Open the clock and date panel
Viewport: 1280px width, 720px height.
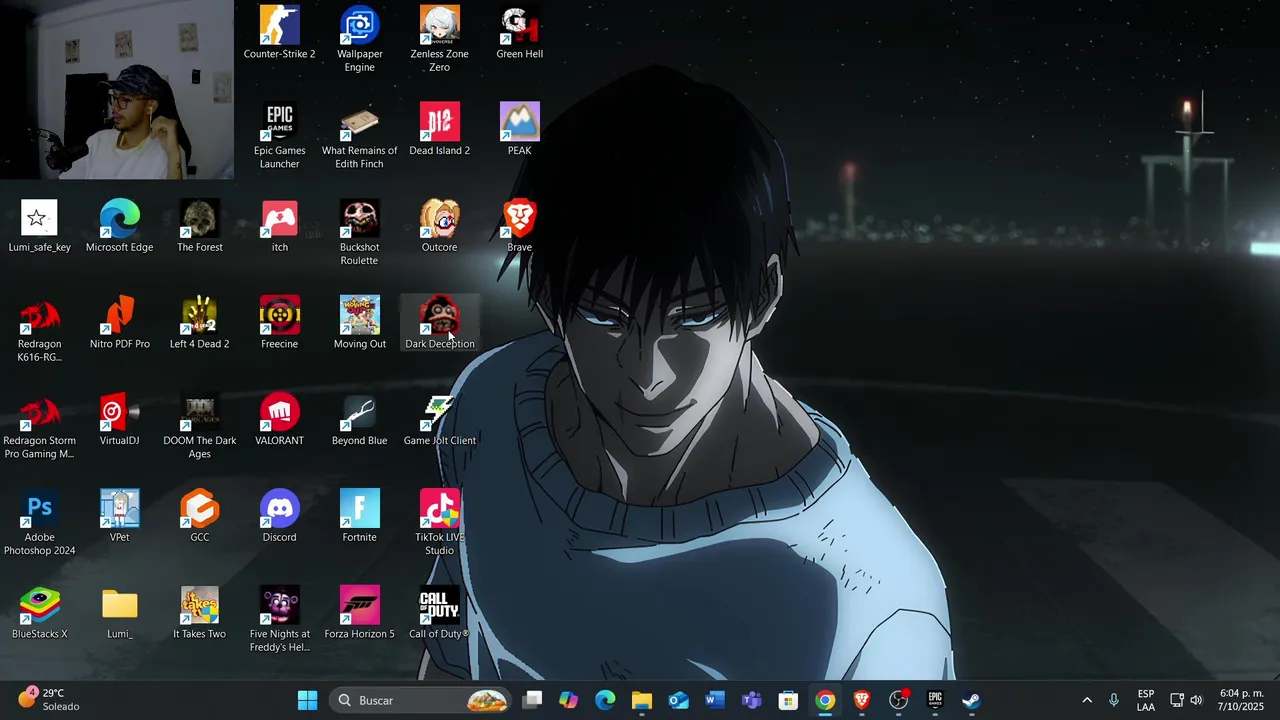pos(1241,700)
